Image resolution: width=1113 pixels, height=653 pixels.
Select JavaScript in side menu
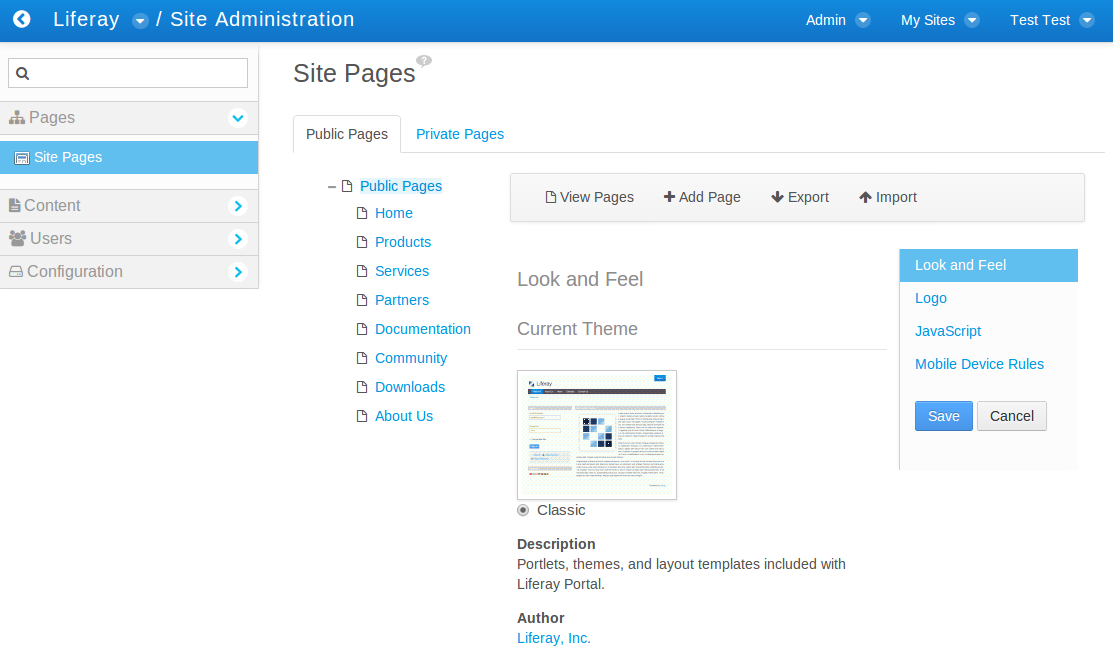948,331
